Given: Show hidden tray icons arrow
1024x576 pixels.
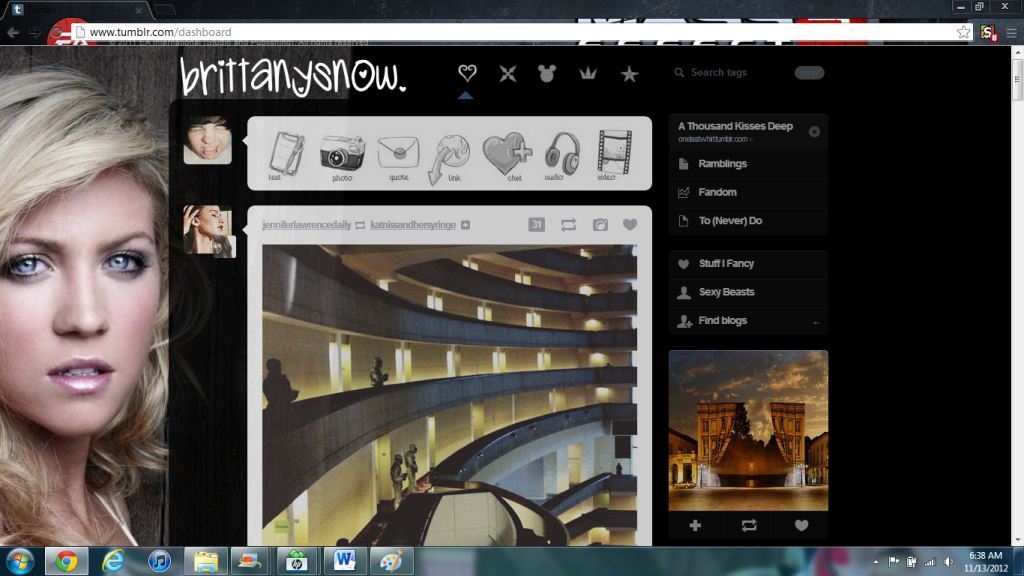Looking at the screenshot, I should click(x=876, y=562).
